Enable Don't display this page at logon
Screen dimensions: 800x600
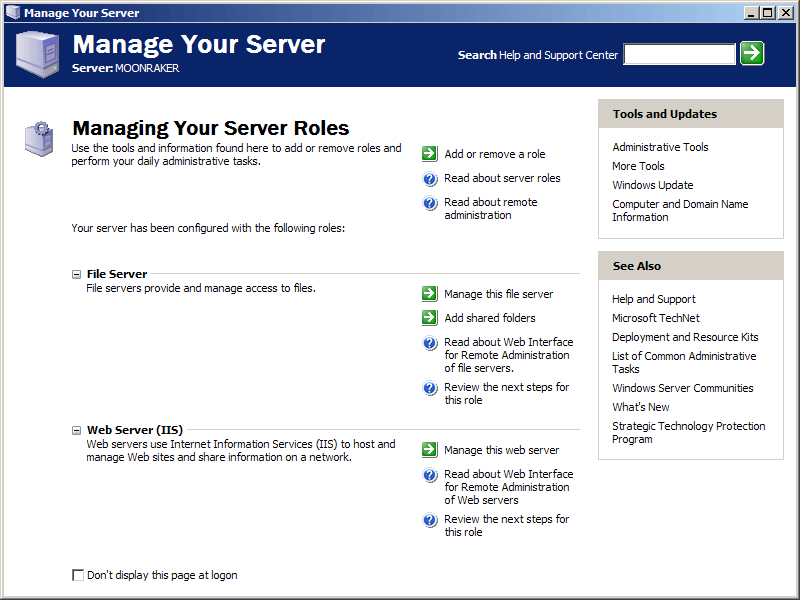pos(78,576)
